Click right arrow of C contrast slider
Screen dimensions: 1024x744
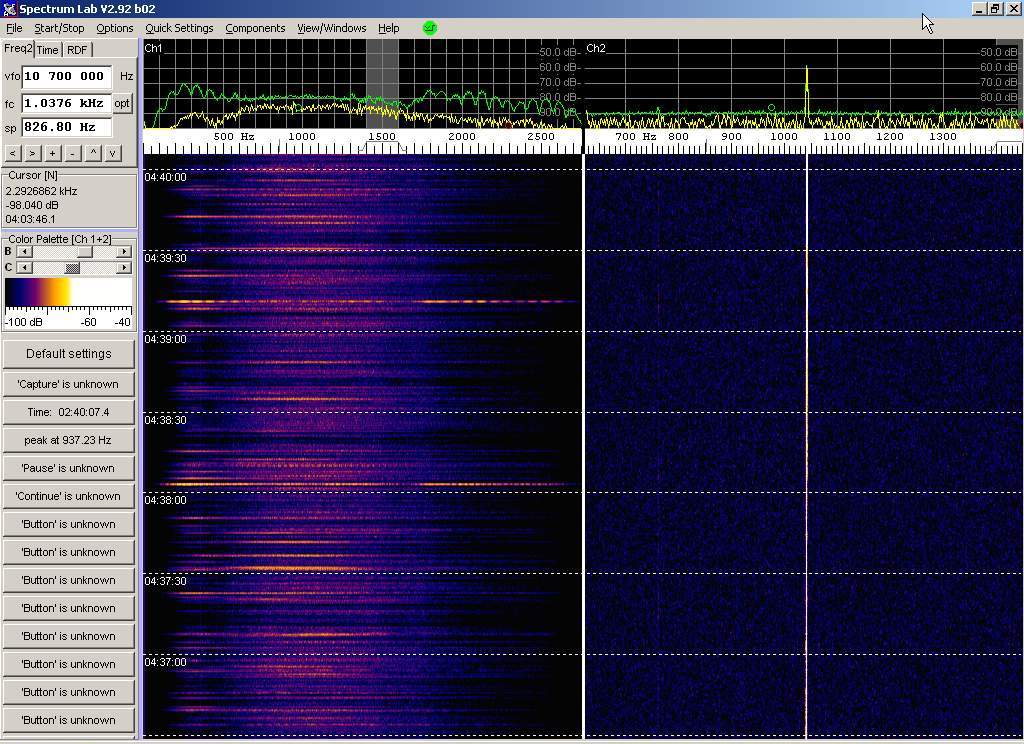click(124, 268)
